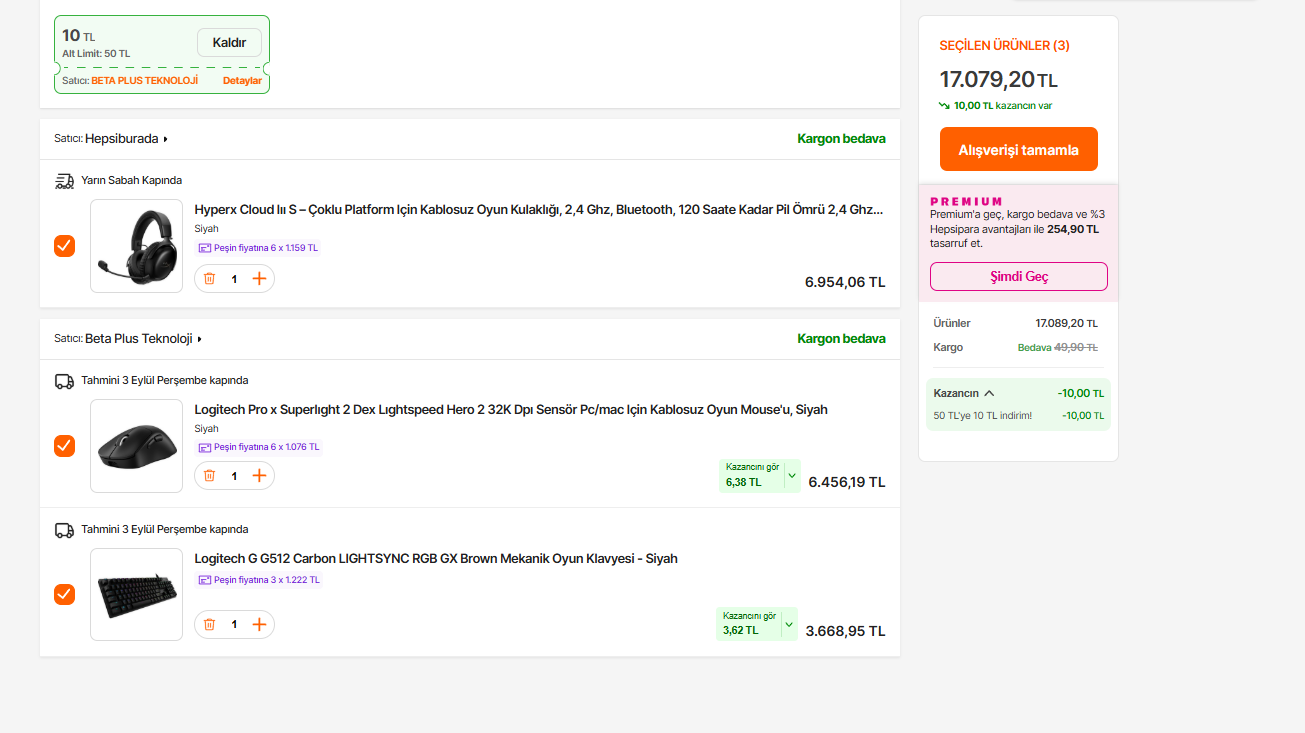
Task: Delete the HyperX Cloud headset from cart
Action: pyautogui.click(x=209, y=279)
